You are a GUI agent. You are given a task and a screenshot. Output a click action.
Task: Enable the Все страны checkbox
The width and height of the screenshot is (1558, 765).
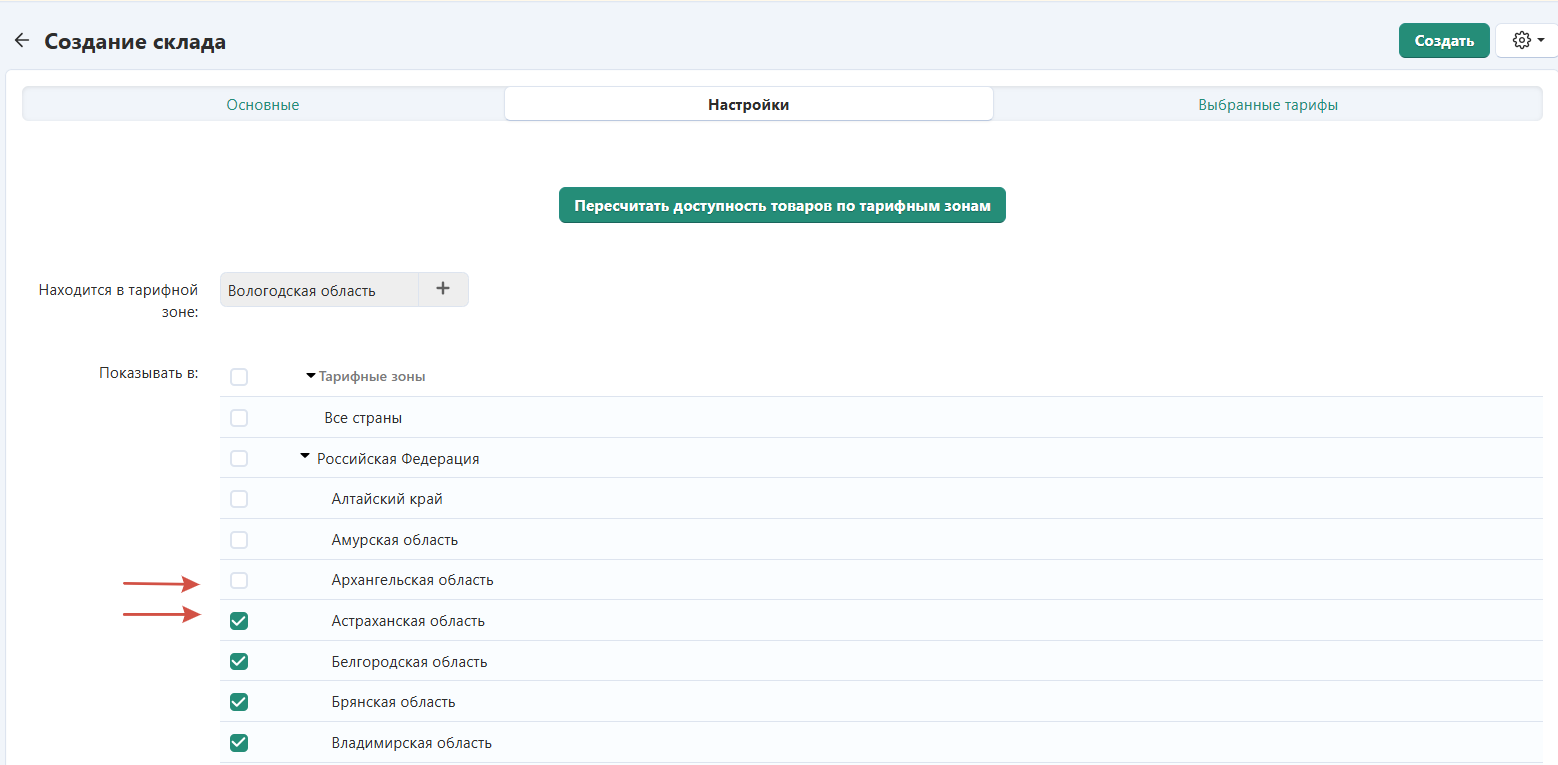(239, 418)
